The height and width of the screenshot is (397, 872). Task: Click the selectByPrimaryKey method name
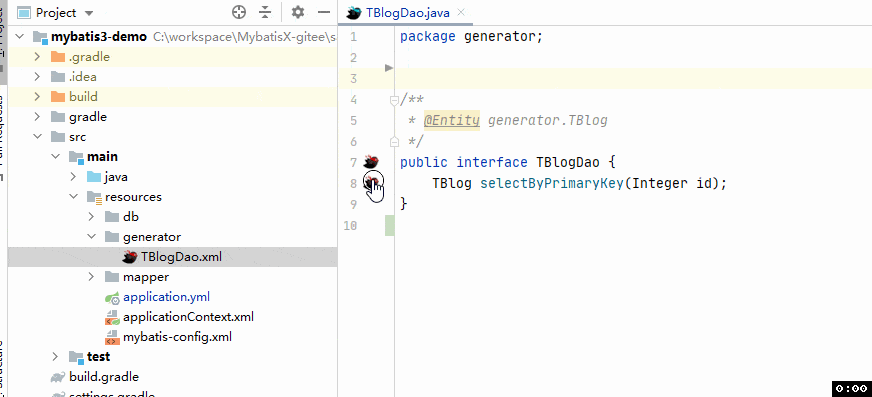(x=552, y=183)
